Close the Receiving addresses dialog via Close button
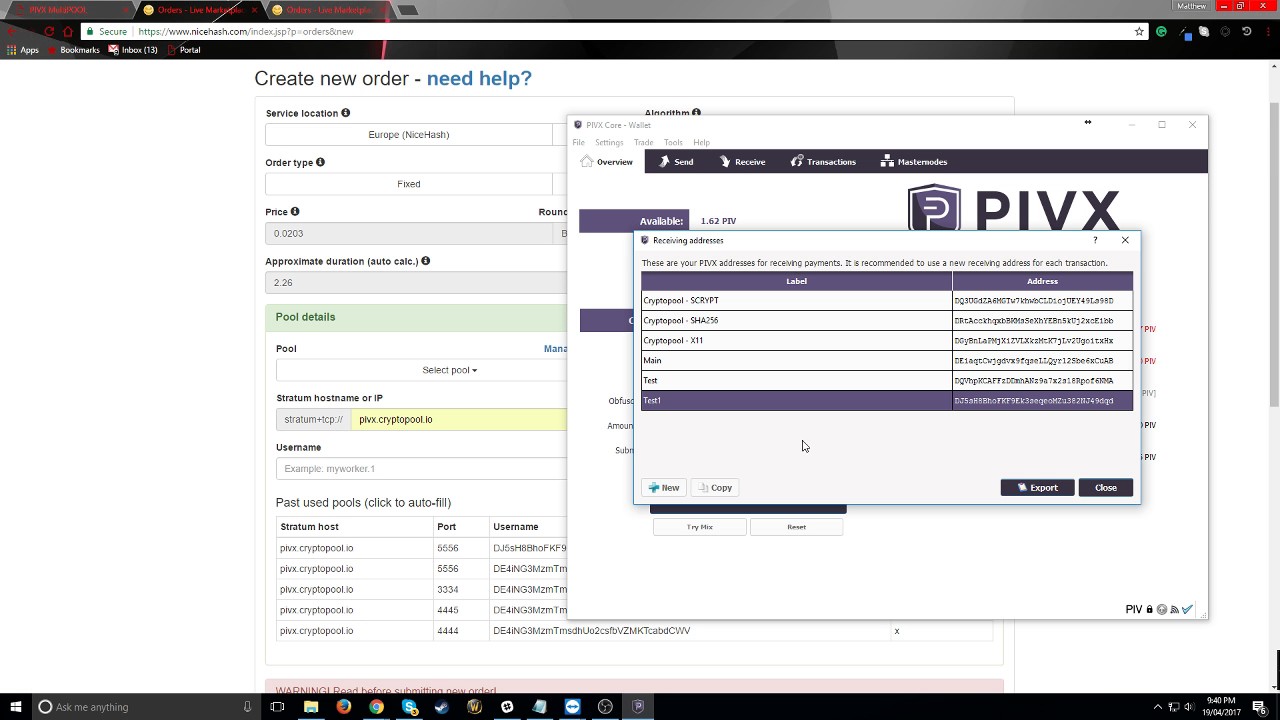Image resolution: width=1280 pixels, height=720 pixels. point(1105,488)
